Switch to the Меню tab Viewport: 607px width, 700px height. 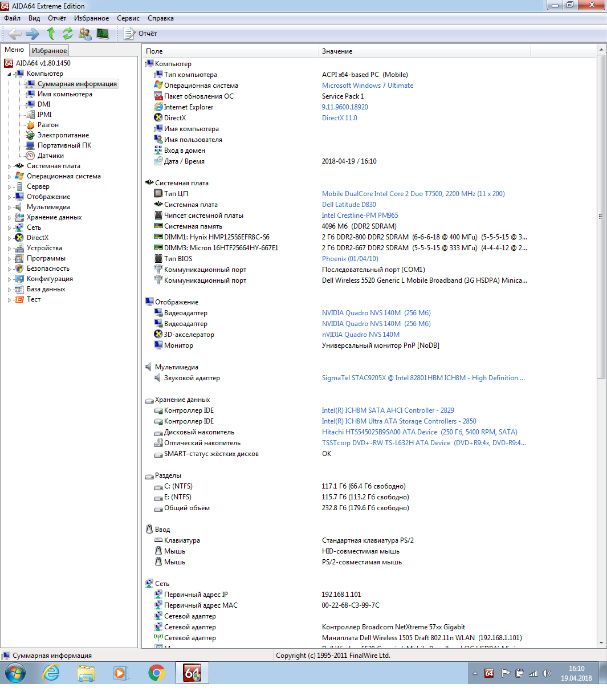click(x=14, y=50)
